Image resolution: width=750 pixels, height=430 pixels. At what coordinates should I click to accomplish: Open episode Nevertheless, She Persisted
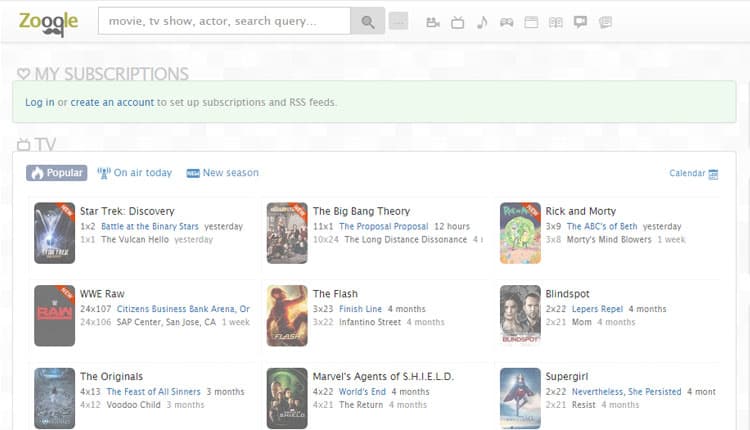[x=627, y=392]
